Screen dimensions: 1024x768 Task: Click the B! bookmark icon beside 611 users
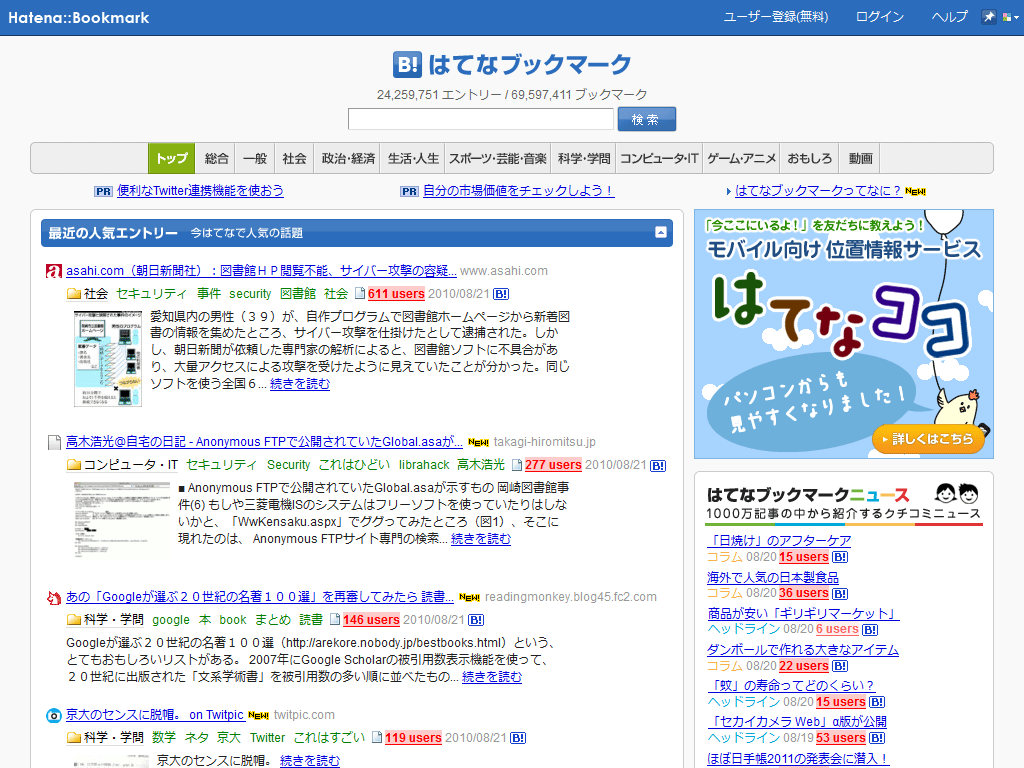tap(502, 294)
